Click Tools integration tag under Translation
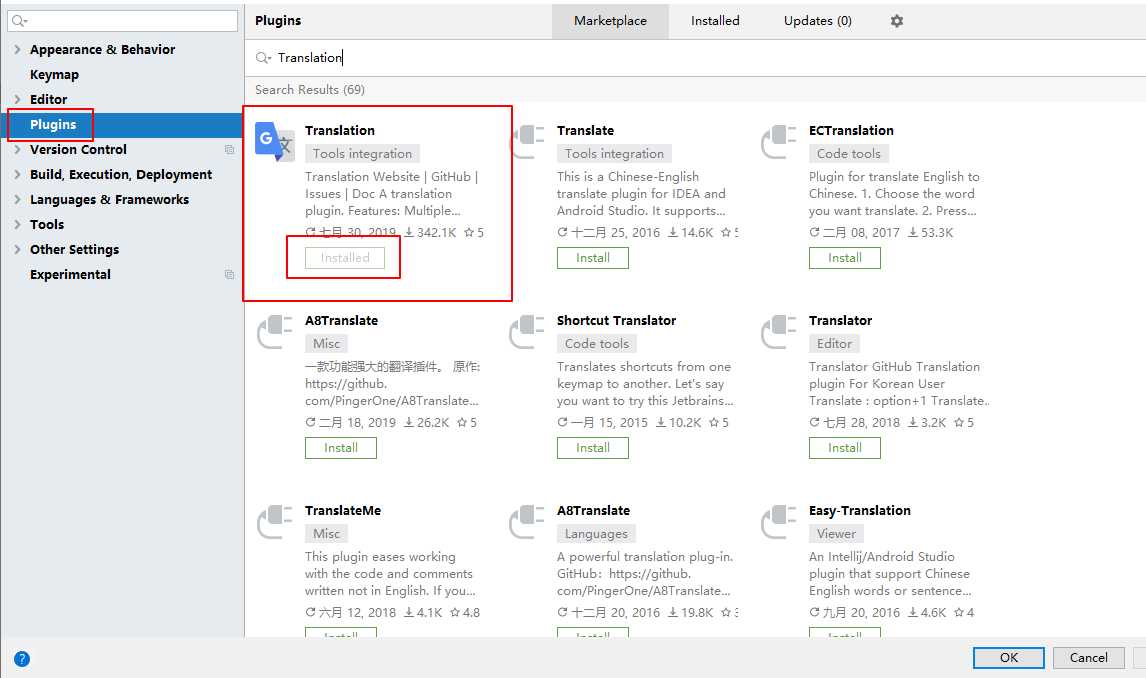The image size is (1146, 678). (363, 153)
